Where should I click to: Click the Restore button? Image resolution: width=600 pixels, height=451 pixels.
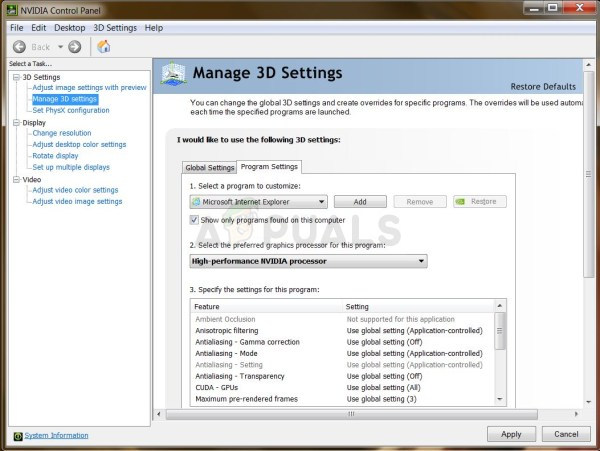(x=480, y=202)
